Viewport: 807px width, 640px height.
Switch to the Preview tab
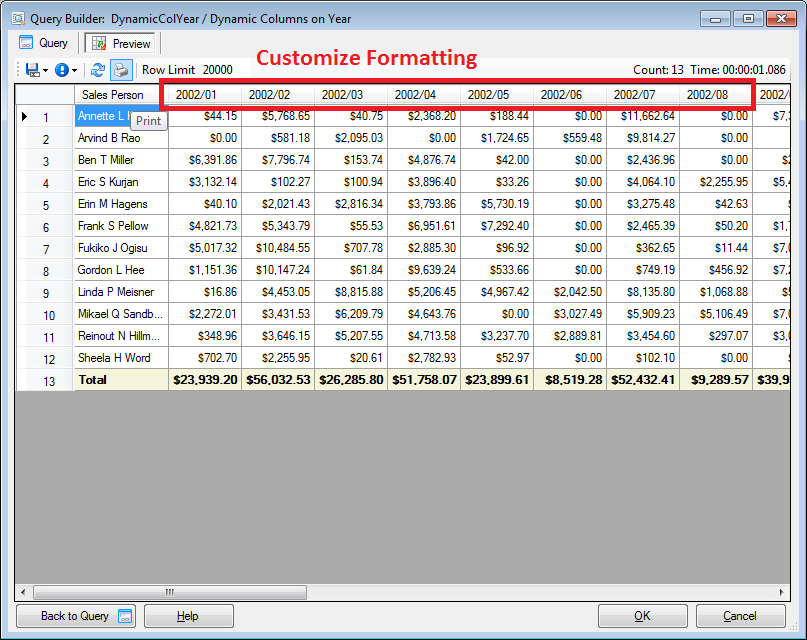click(x=121, y=44)
